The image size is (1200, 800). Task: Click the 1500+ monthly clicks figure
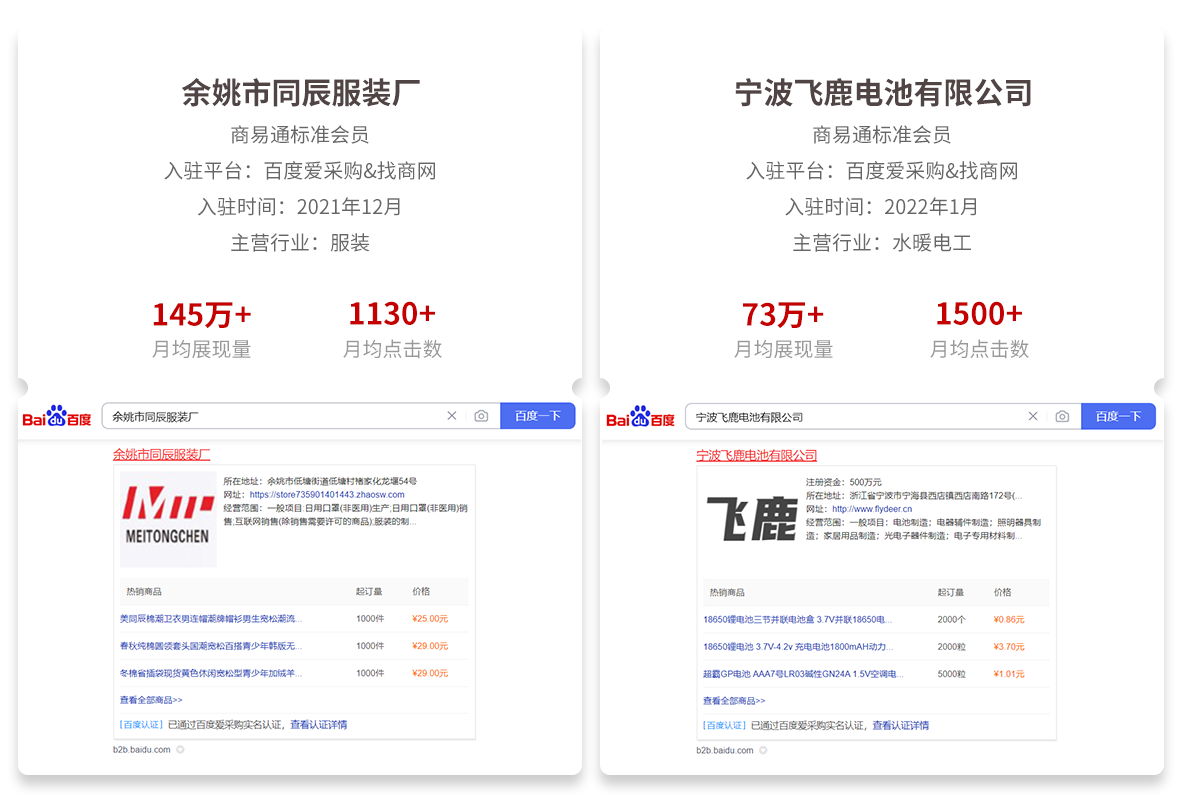[979, 314]
